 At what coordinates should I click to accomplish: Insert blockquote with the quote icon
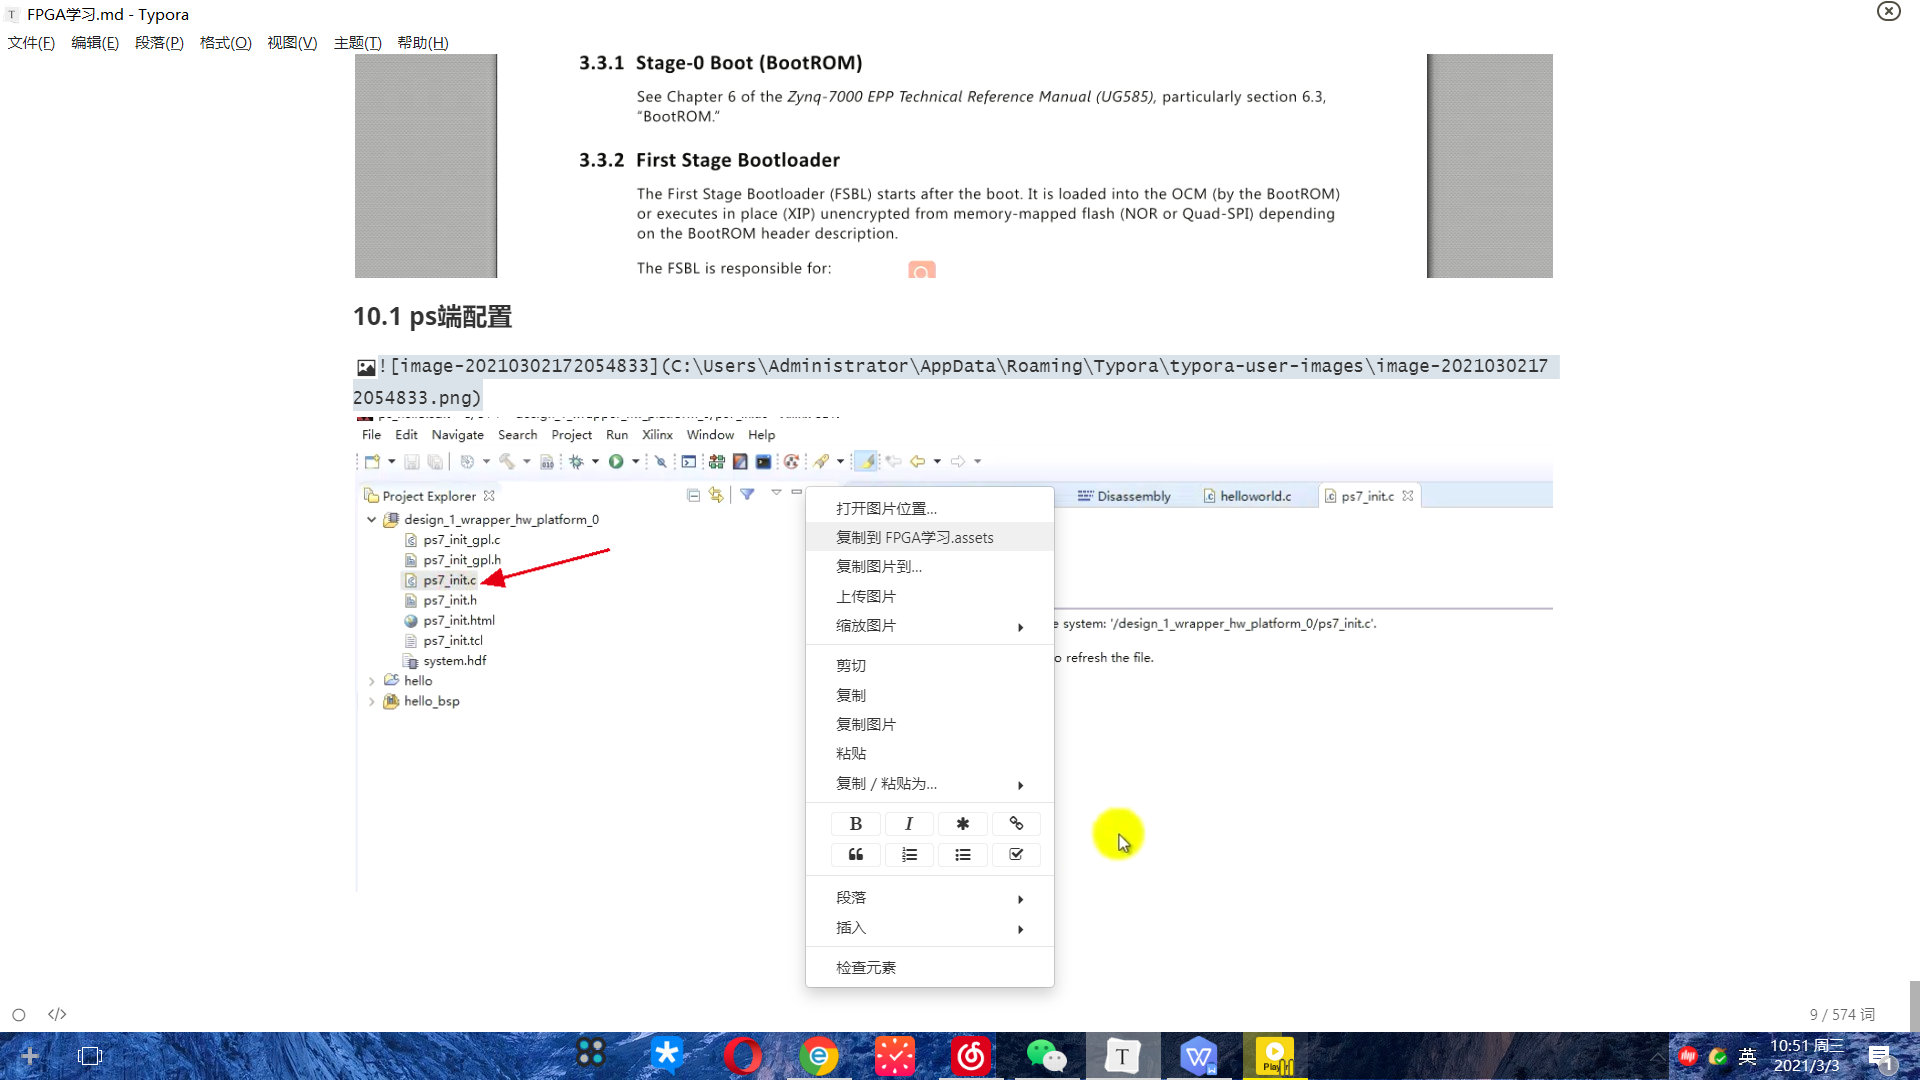coord(855,855)
